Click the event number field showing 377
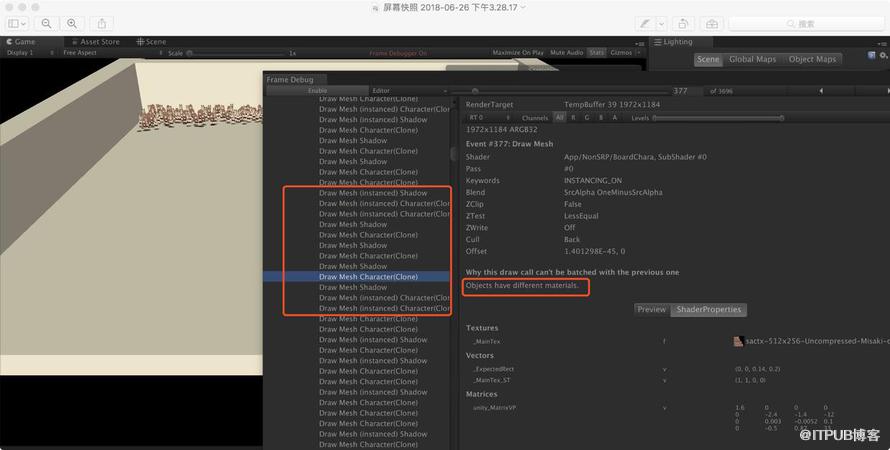Screen dimensions: 890x450 686,91
